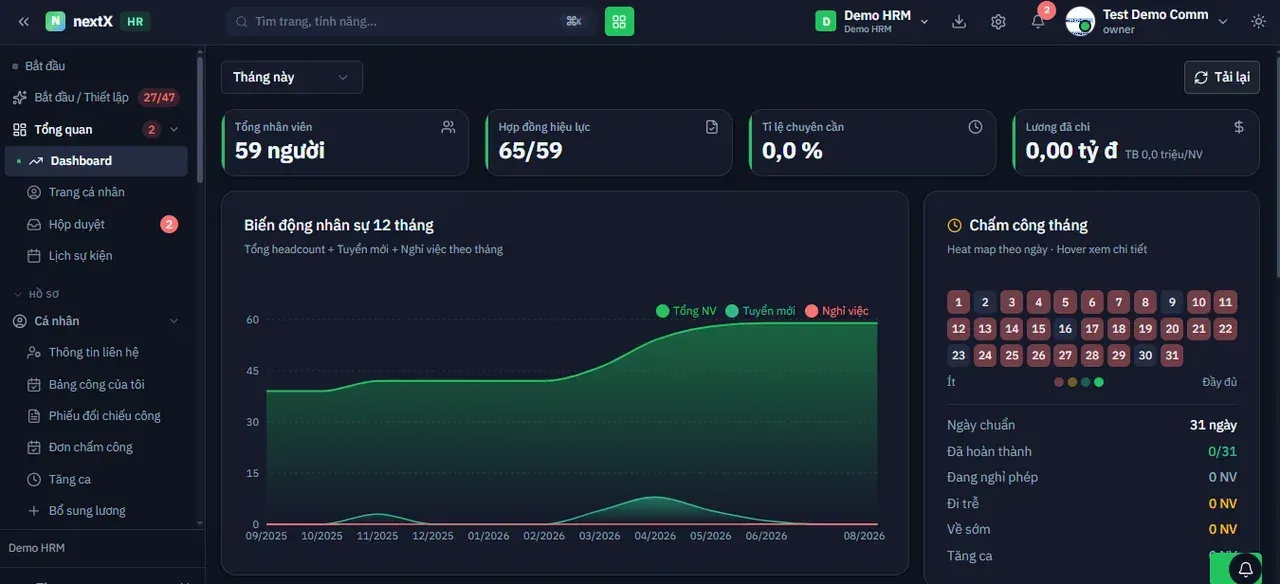Expand the user account chevron

point(1222,22)
